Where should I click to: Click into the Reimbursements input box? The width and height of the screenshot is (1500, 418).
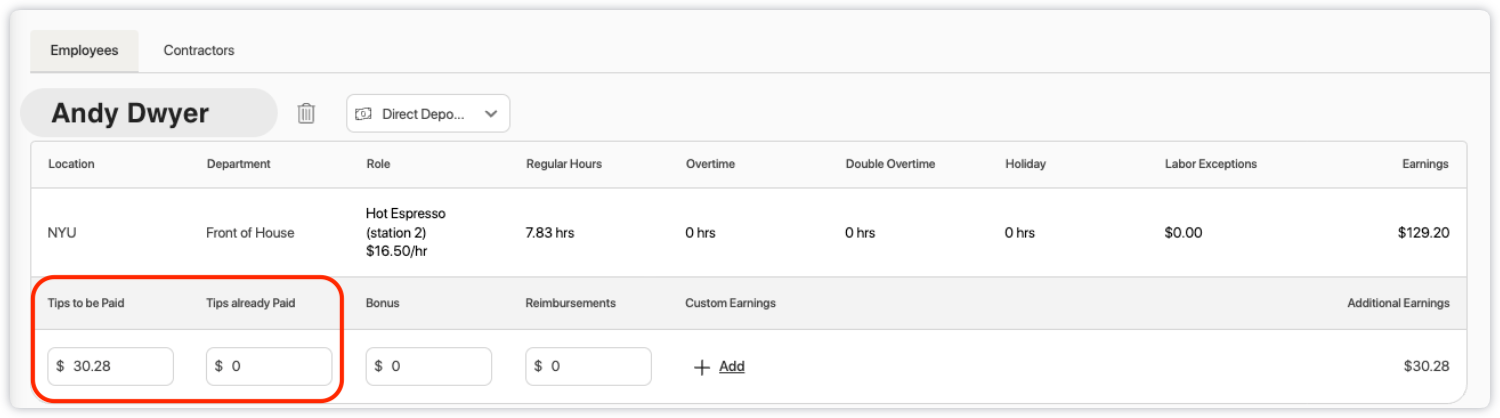click(595, 366)
